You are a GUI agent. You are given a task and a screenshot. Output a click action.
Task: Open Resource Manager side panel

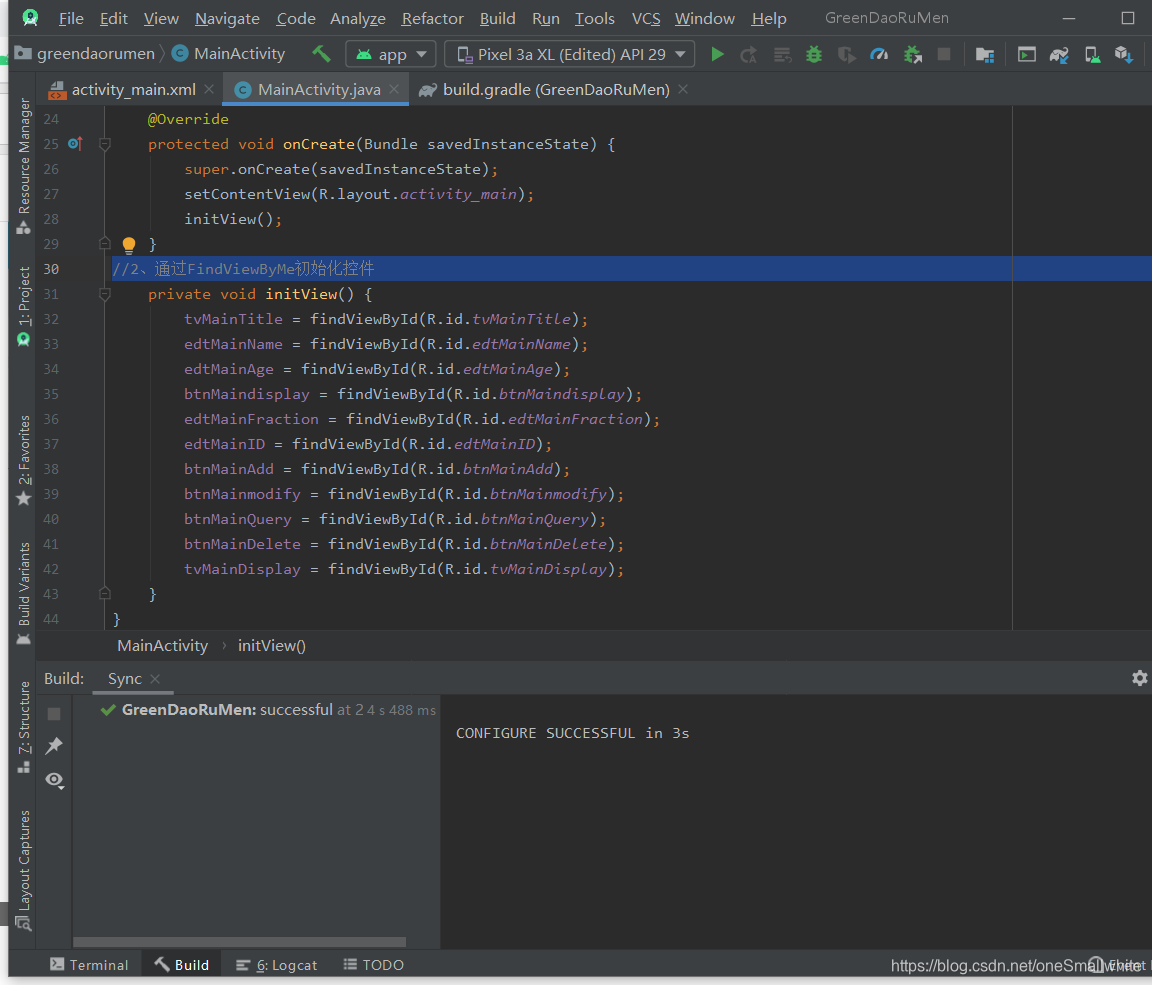tap(24, 165)
